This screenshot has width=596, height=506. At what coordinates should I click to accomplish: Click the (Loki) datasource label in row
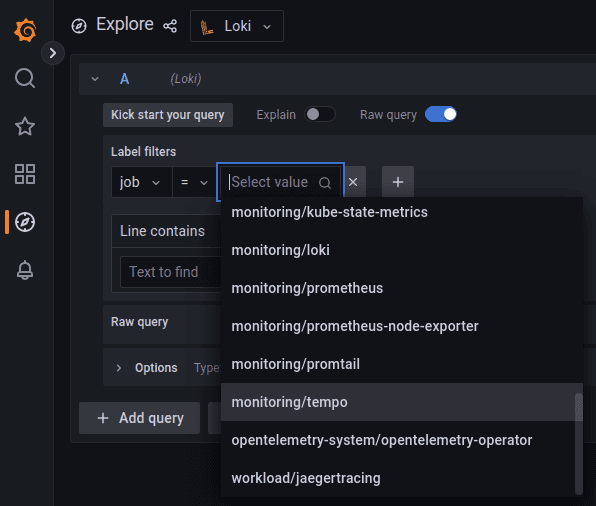(x=185, y=79)
